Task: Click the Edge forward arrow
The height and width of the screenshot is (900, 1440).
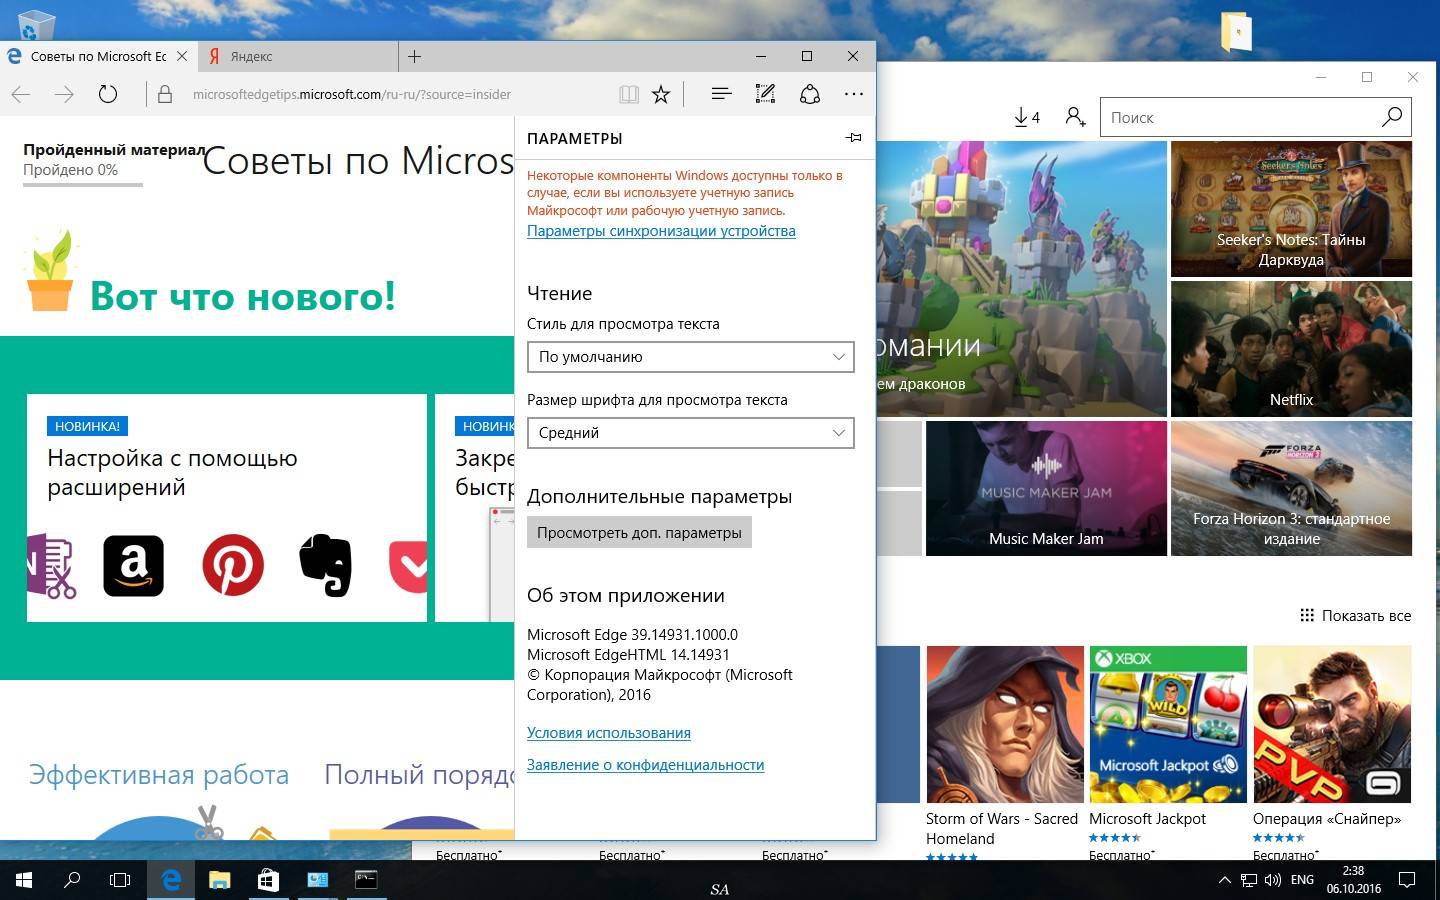Action: pyautogui.click(x=64, y=94)
